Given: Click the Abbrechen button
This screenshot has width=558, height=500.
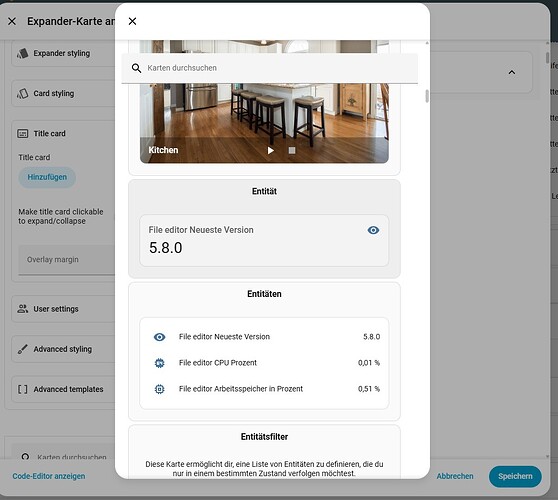Looking at the screenshot, I should tap(455, 476).
